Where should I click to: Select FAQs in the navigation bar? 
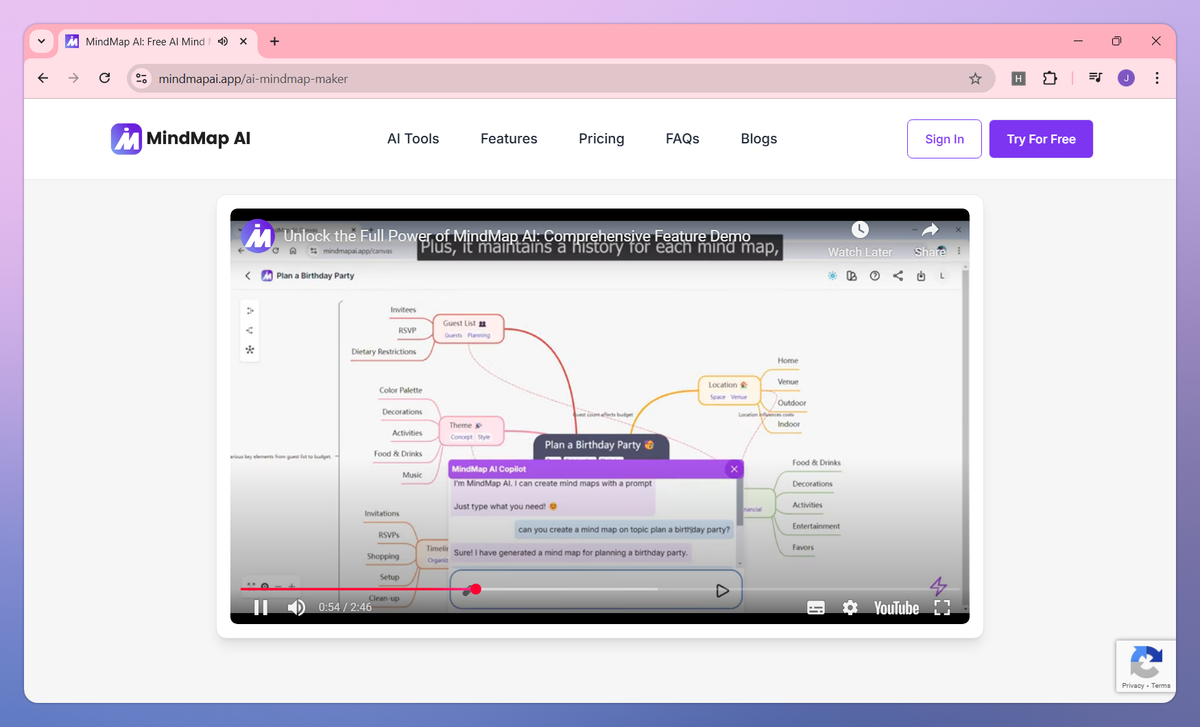pyautogui.click(x=682, y=138)
